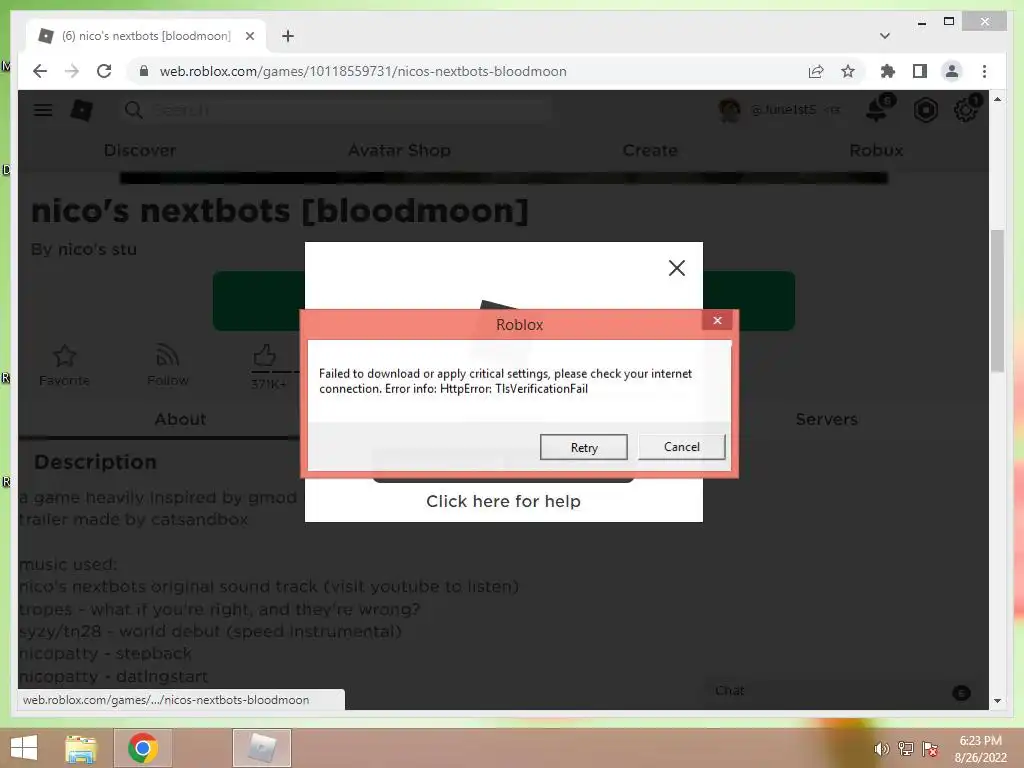Screen dimensions: 1024x768
Task: Toggle the Chrome side panel icon
Action: click(920, 71)
